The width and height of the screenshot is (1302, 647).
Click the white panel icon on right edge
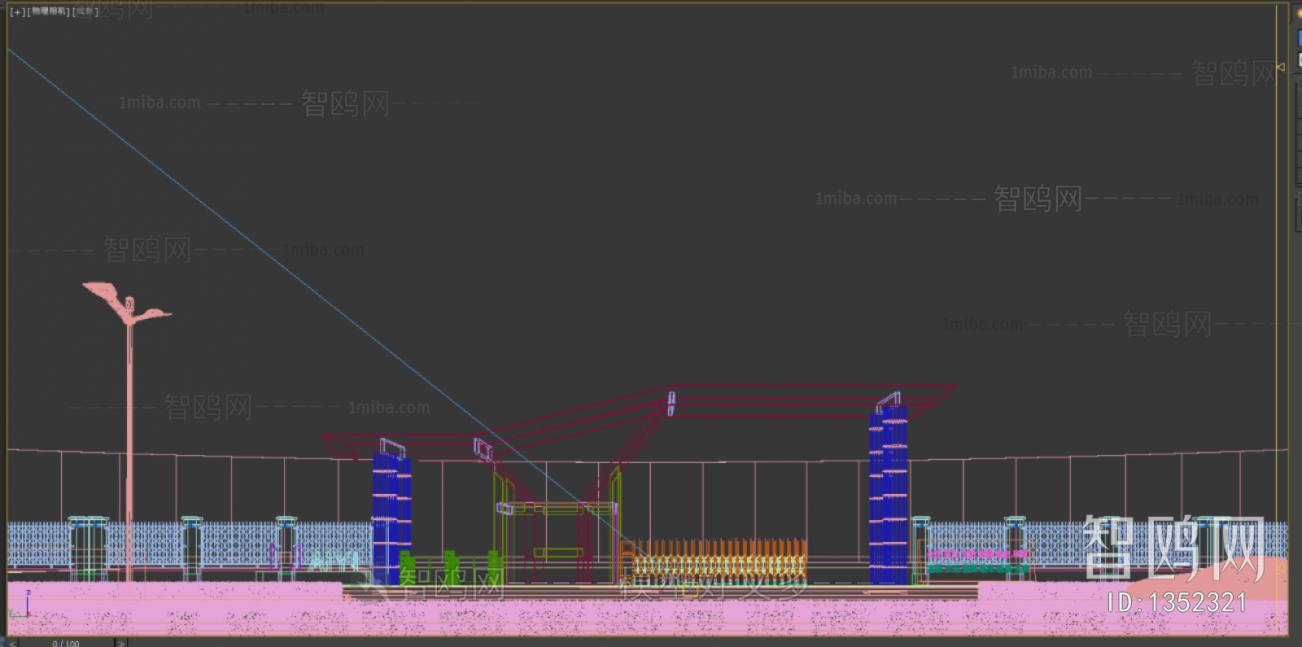[1299, 54]
